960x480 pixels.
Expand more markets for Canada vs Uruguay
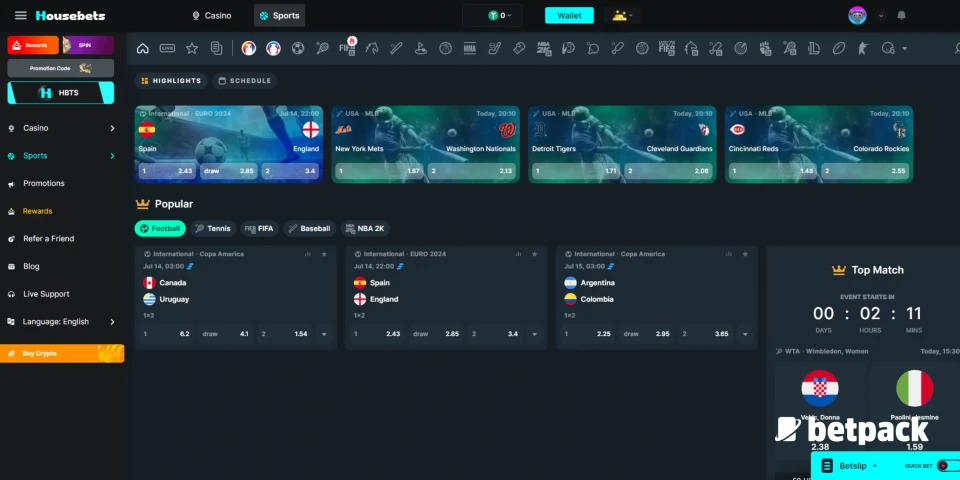pyautogui.click(x=324, y=334)
